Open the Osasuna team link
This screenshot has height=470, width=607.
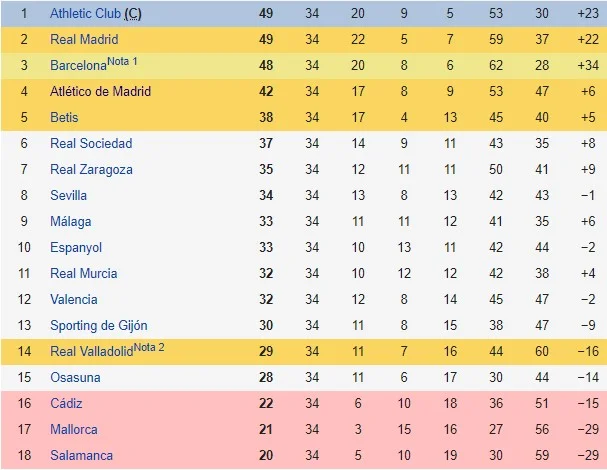[x=75, y=378]
